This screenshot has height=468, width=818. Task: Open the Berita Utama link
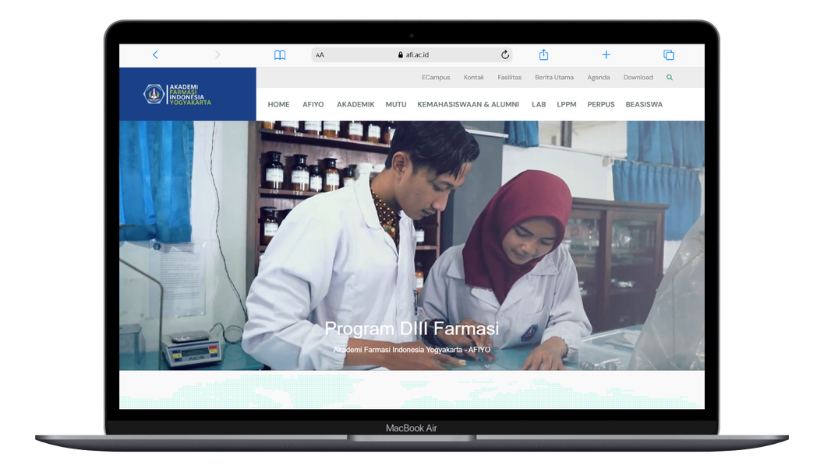click(554, 77)
